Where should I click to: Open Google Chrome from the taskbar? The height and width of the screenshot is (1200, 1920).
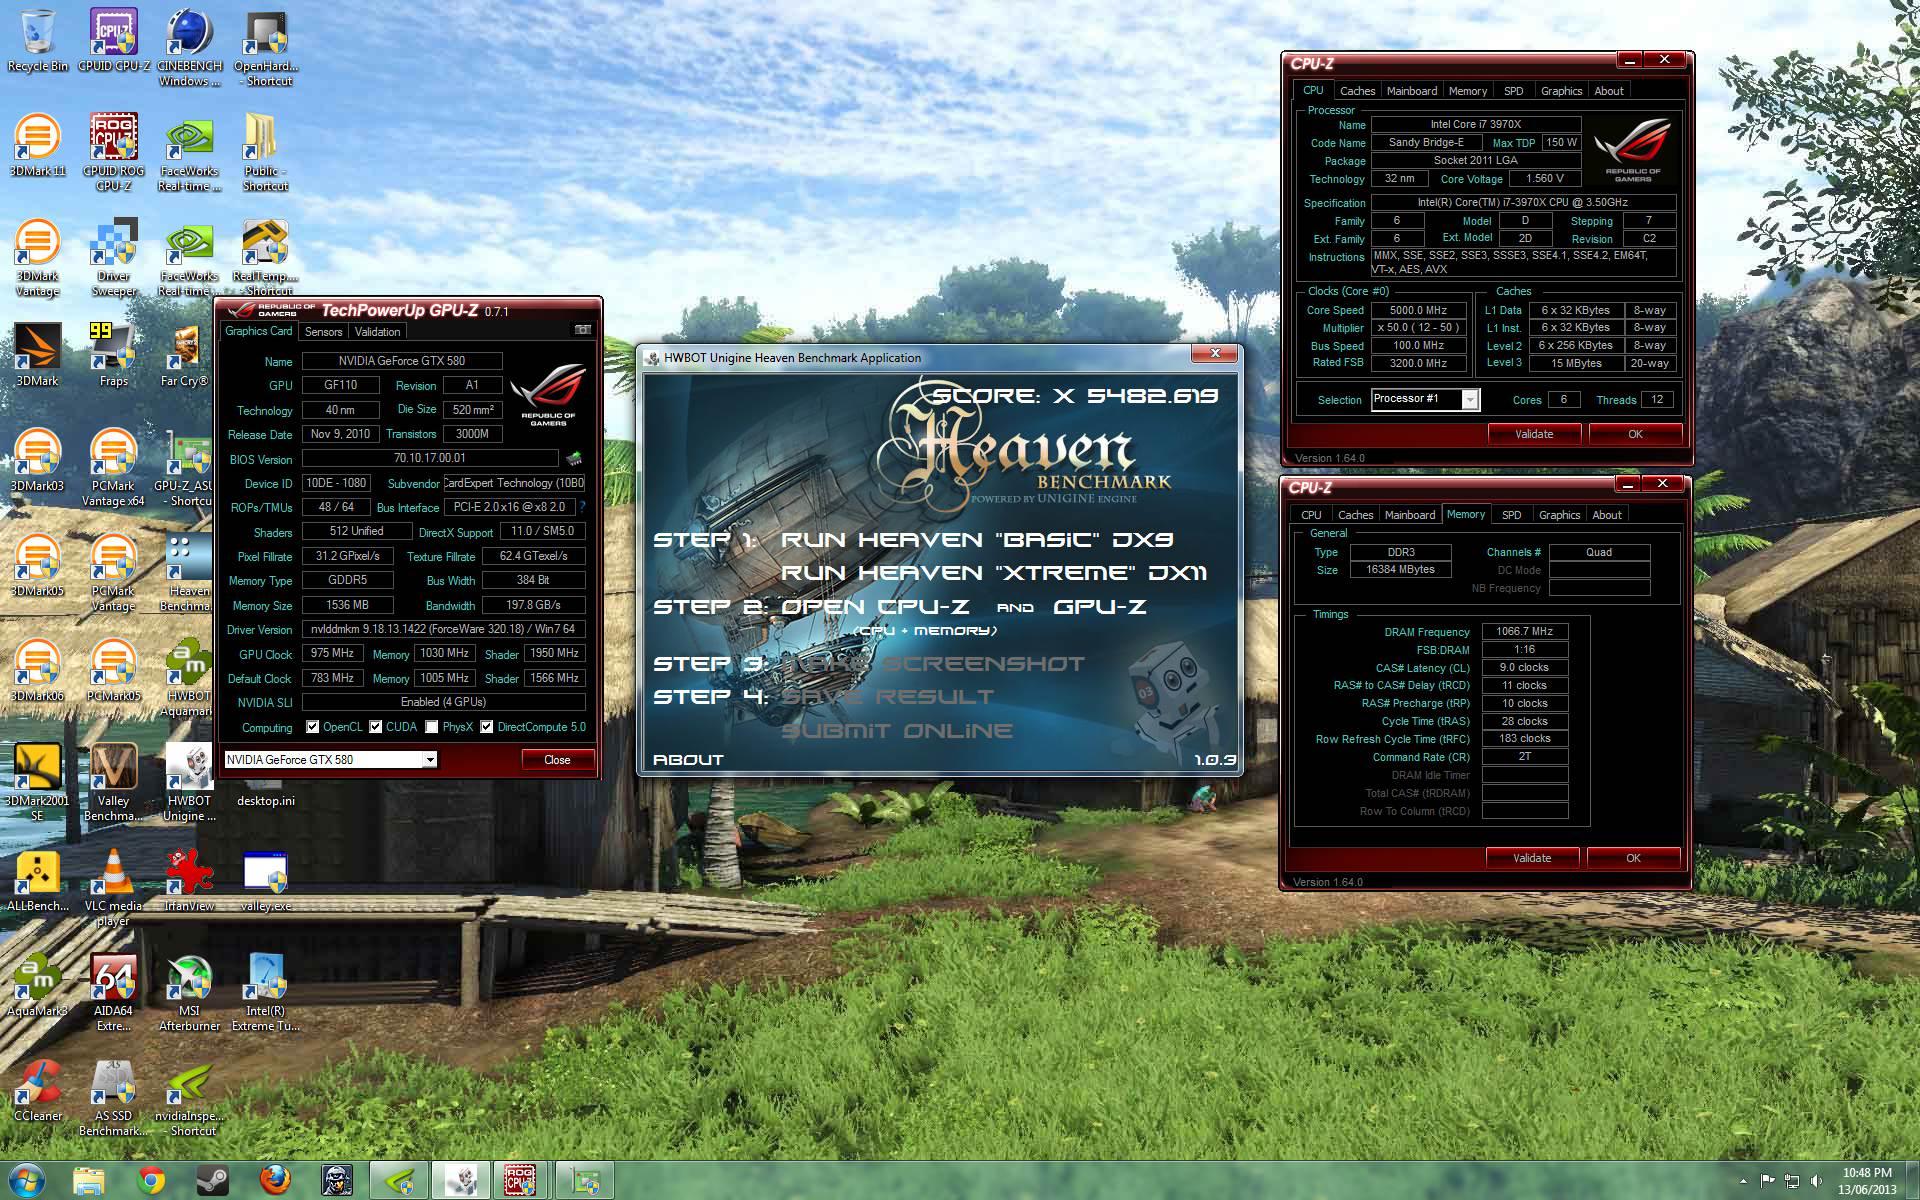coord(151,1180)
